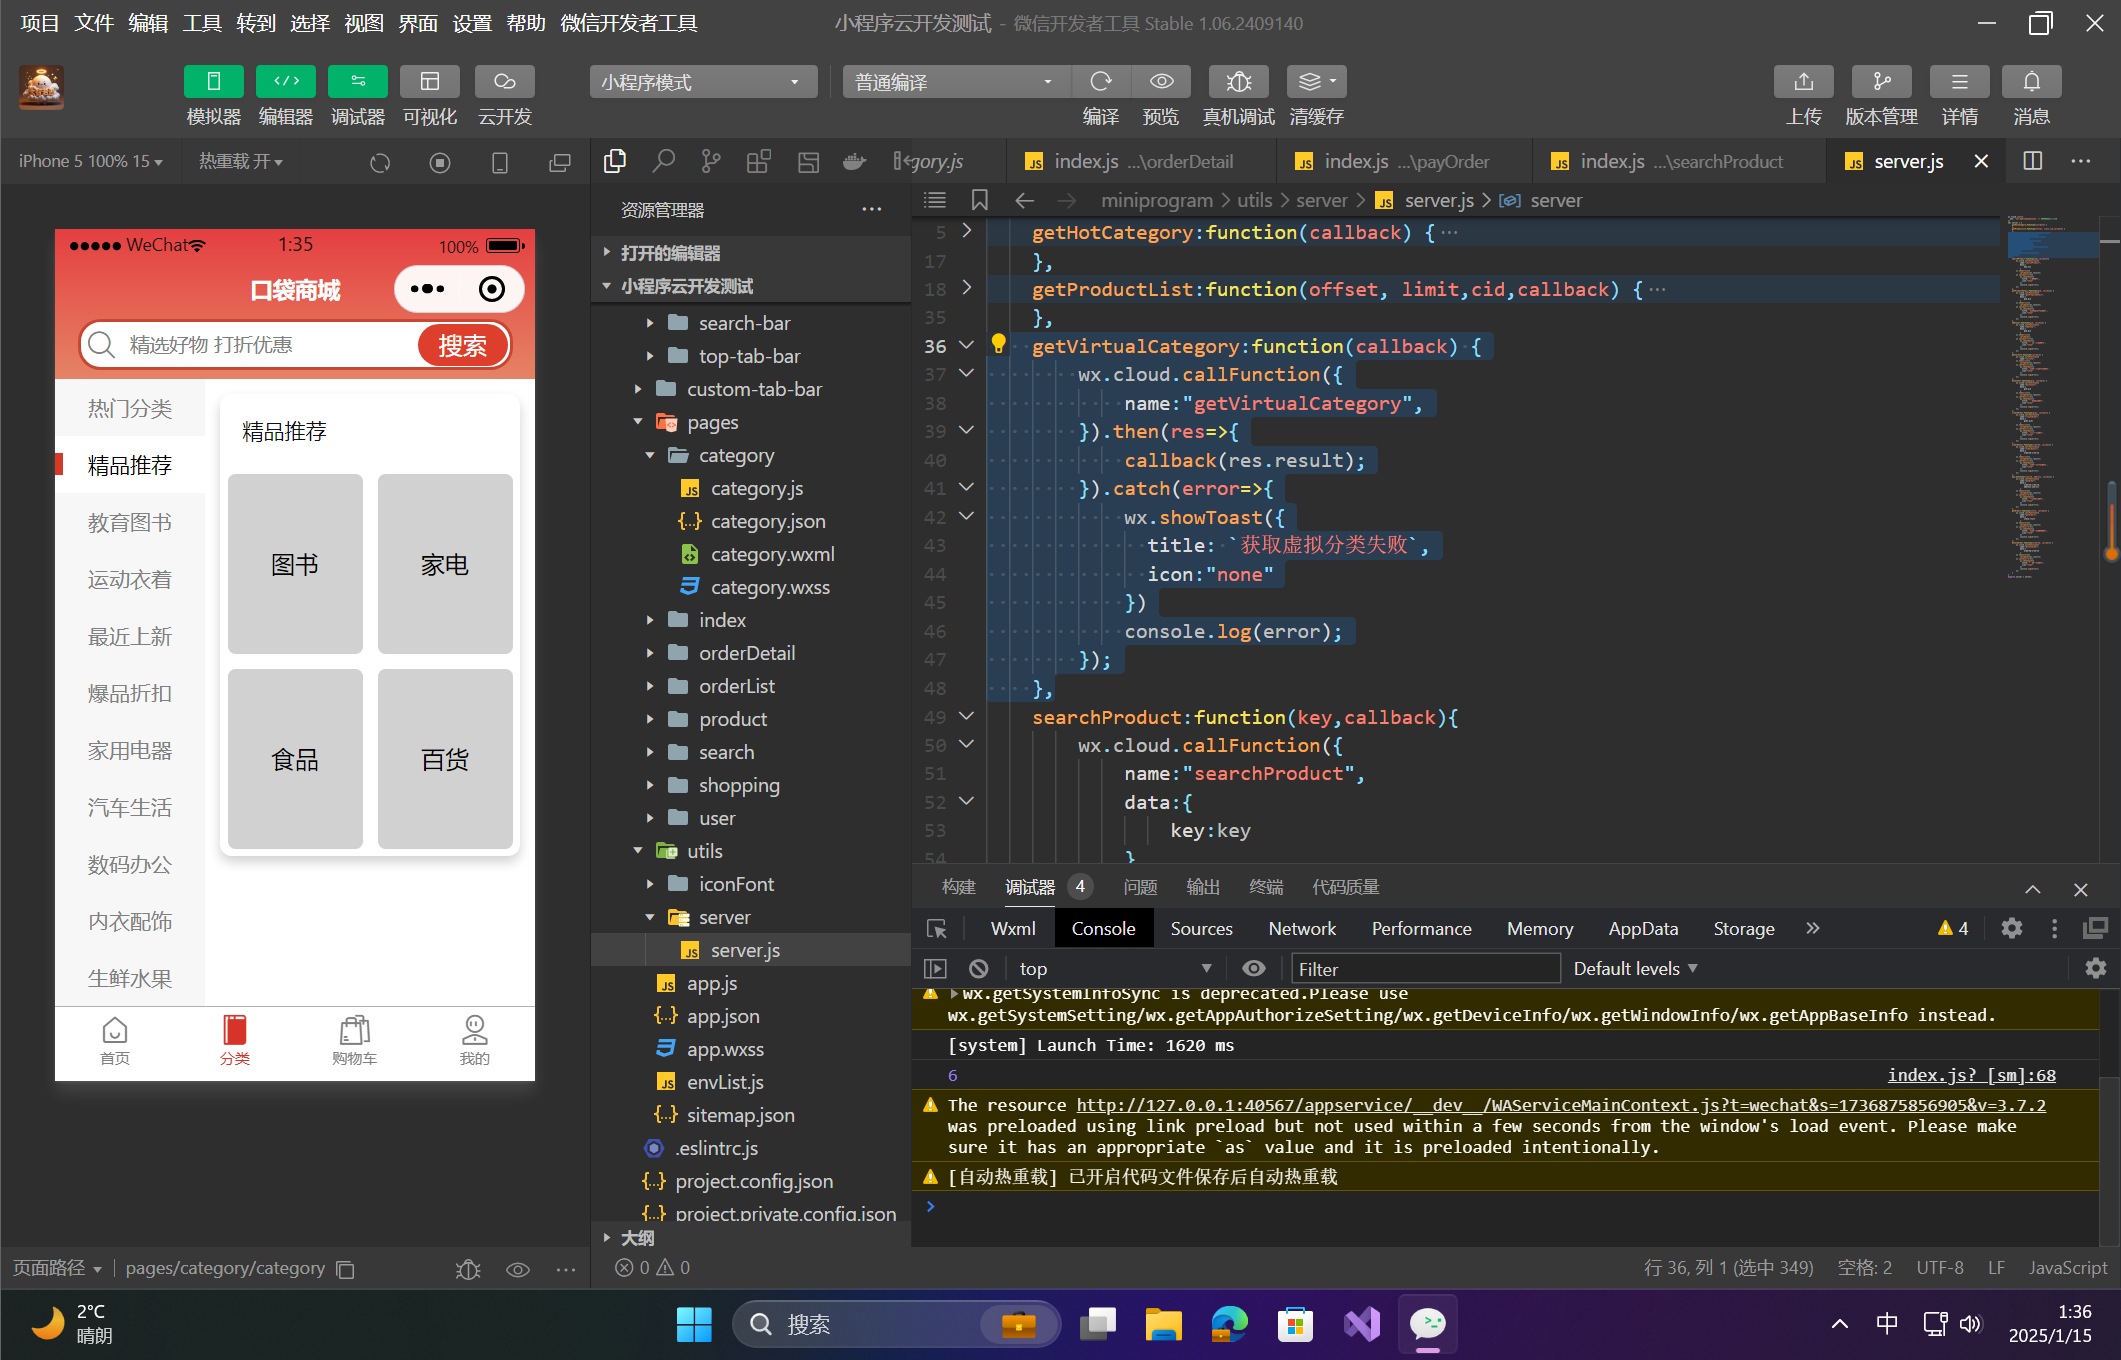Switch to the Network tab
This screenshot has height=1360, width=2121.
(1301, 928)
